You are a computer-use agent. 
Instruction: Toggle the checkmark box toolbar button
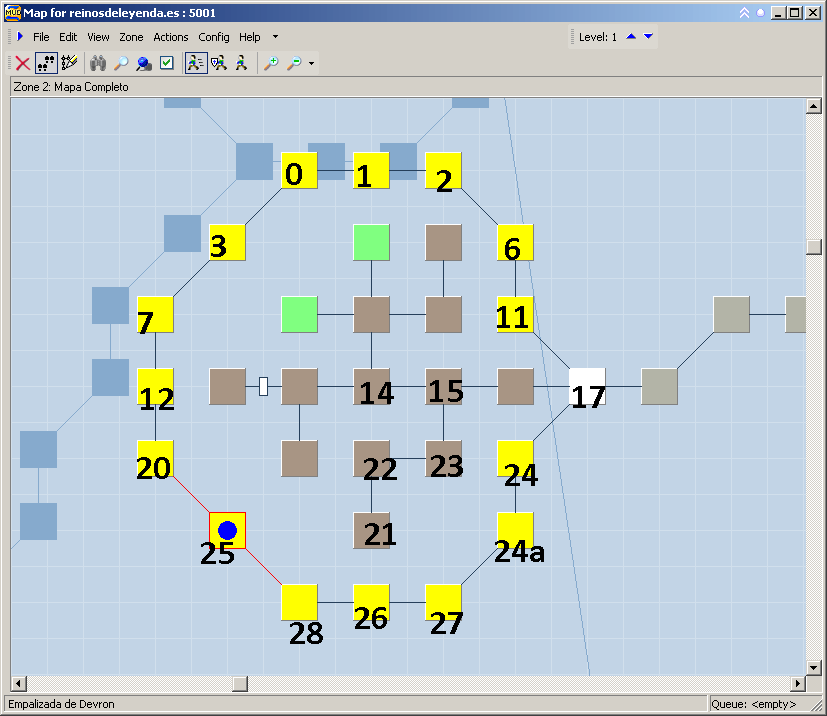(x=167, y=63)
